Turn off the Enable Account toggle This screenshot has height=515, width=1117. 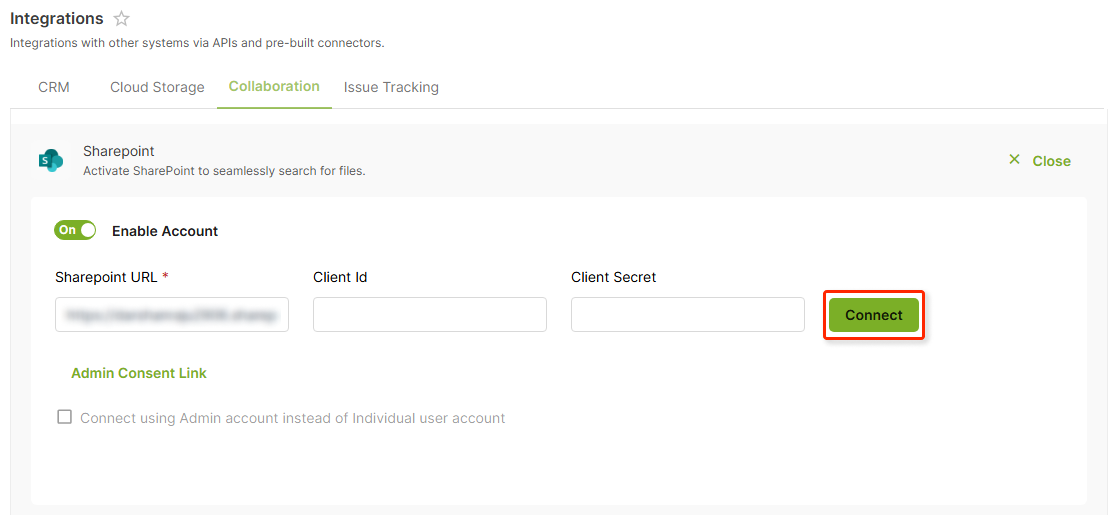tap(75, 230)
